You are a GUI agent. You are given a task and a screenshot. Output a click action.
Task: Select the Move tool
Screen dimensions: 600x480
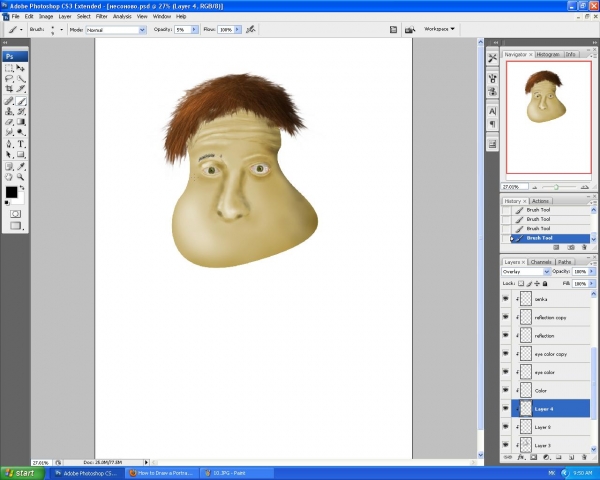(21, 68)
